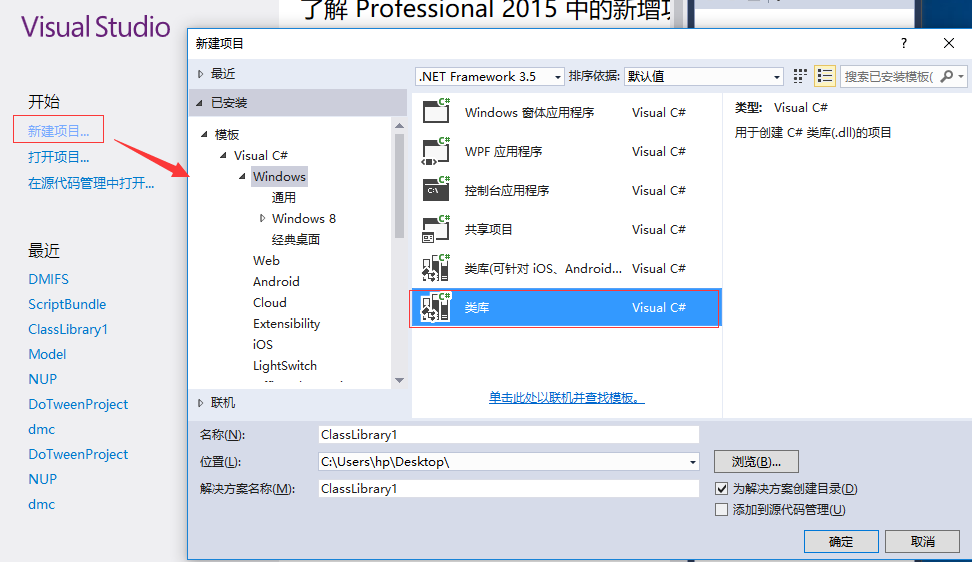The height and width of the screenshot is (562, 972).
Task: Collapse the 模板 tree node
Action: click(x=204, y=134)
